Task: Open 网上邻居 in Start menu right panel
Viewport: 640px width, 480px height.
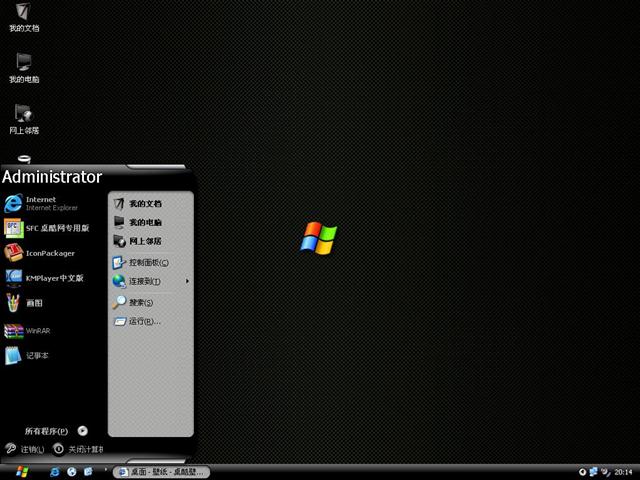Action: pyautogui.click(x=150, y=241)
